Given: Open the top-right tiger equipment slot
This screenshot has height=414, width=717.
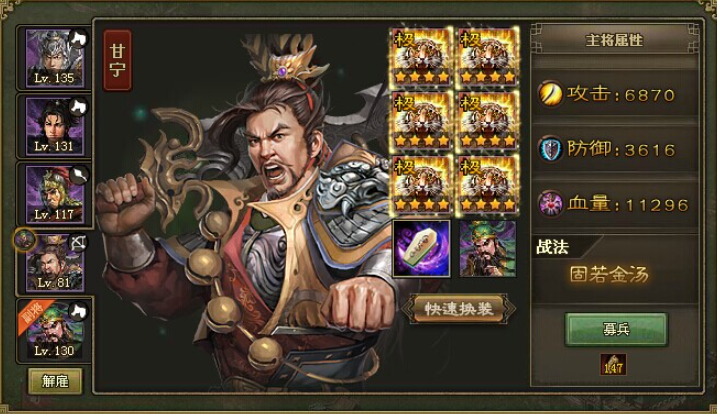Looking at the screenshot, I should pyautogui.click(x=487, y=57).
